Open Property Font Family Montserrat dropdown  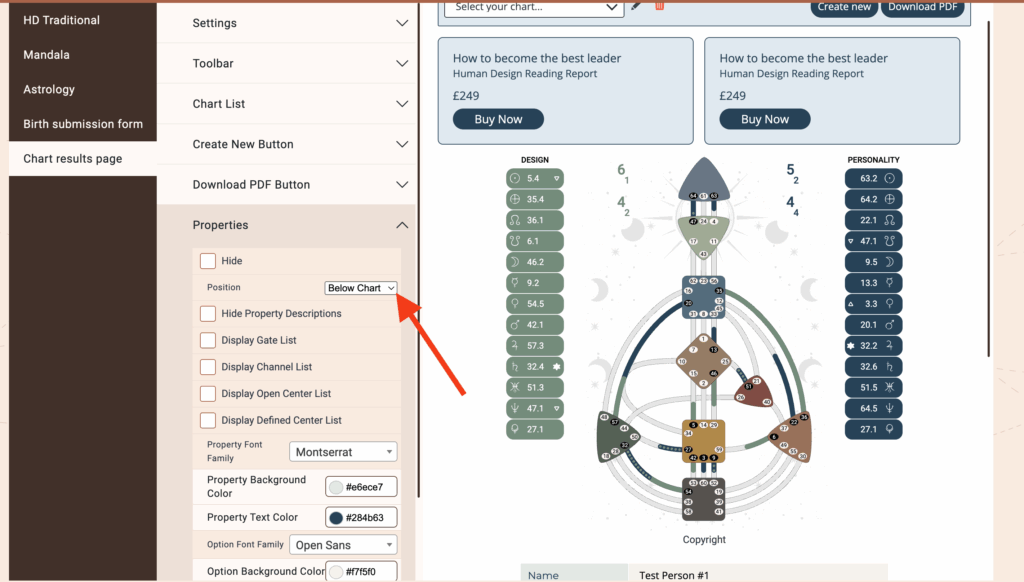coord(343,452)
